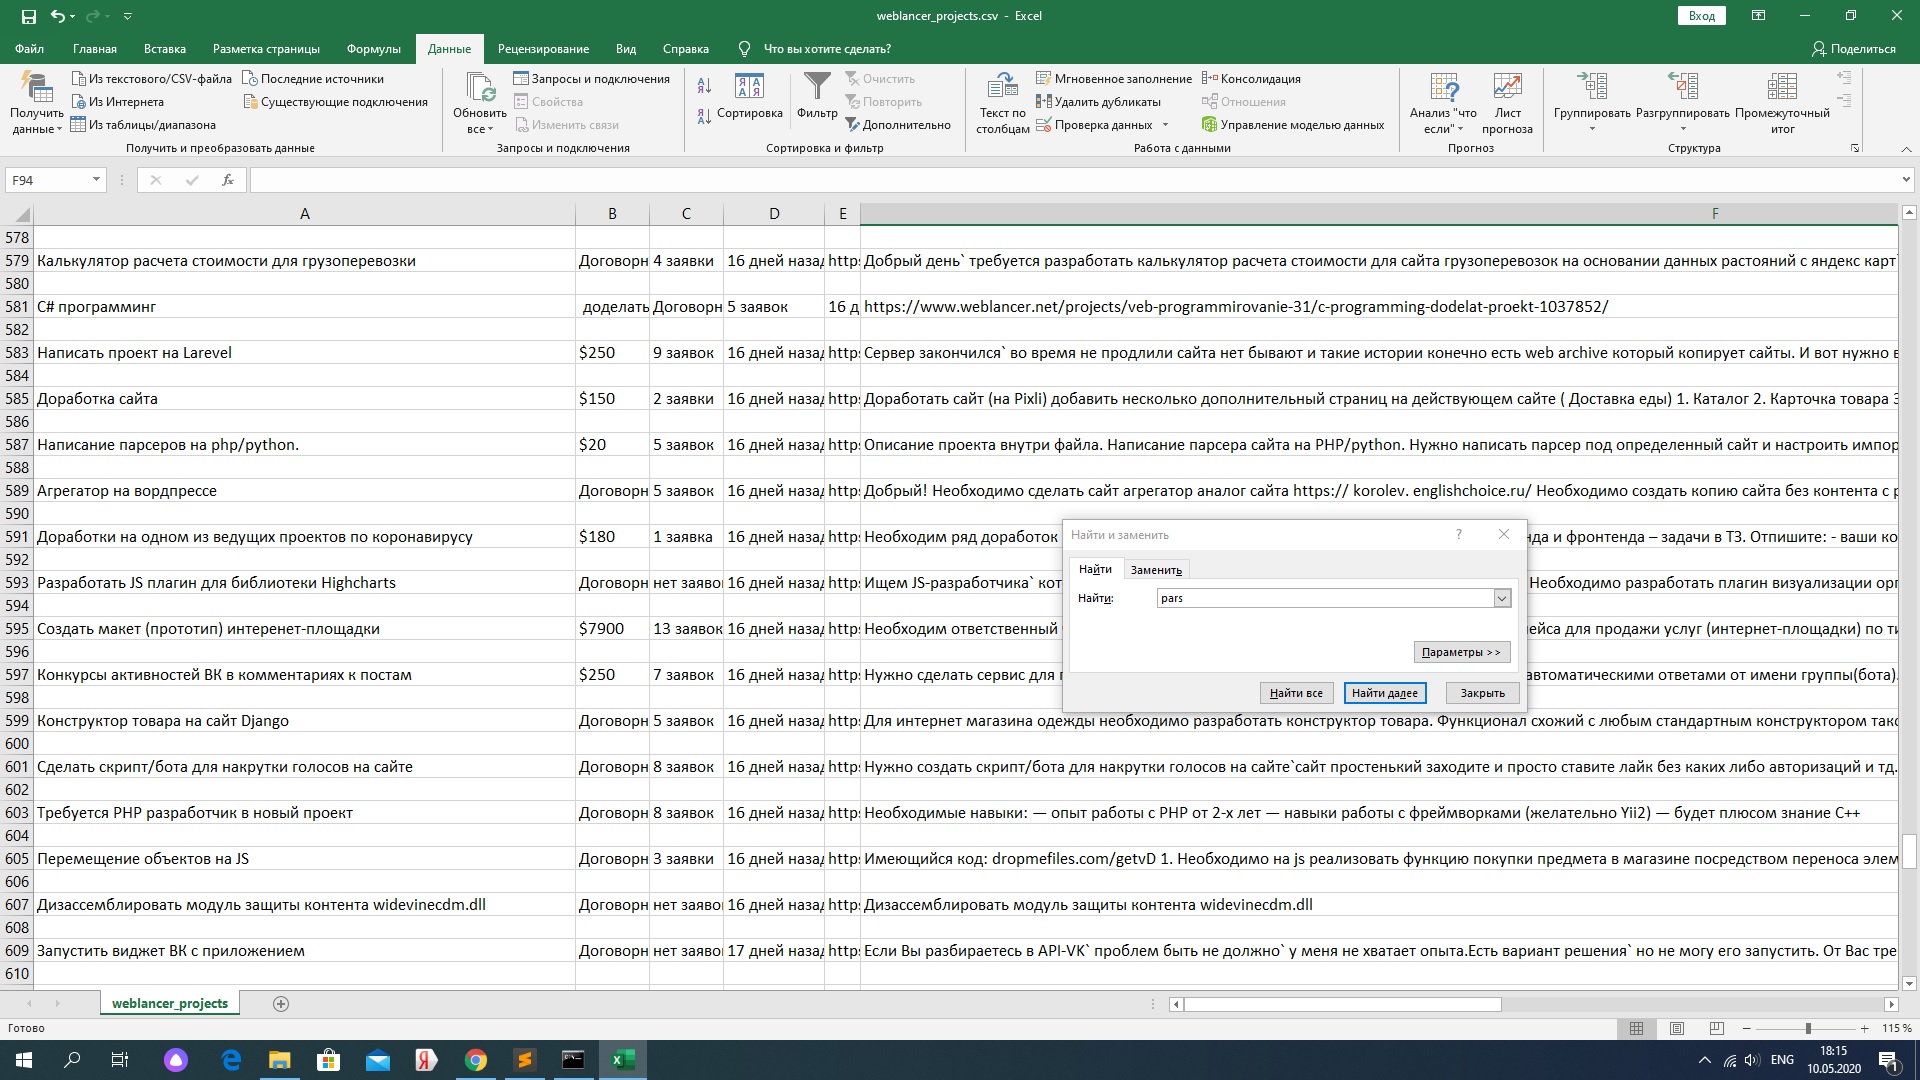
Task: Click Remove Duplicates icon
Action: [1044, 102]
